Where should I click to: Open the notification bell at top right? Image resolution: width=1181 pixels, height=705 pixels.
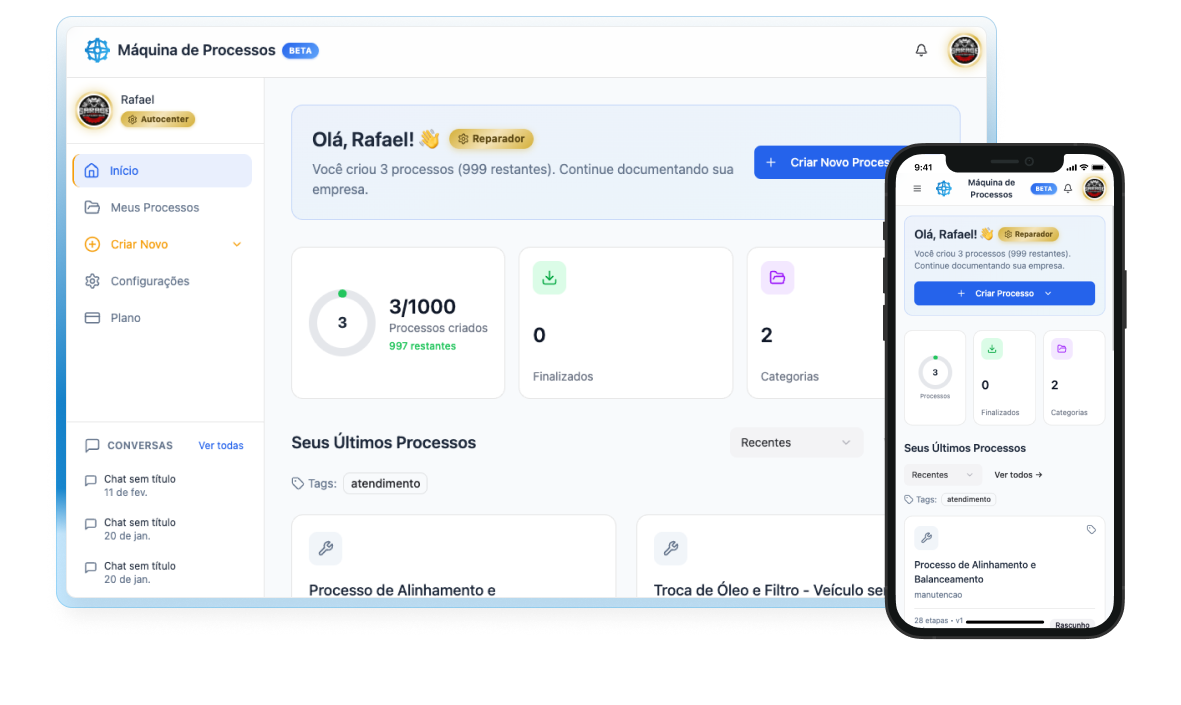pyautogui.click(x=921, y=49)
